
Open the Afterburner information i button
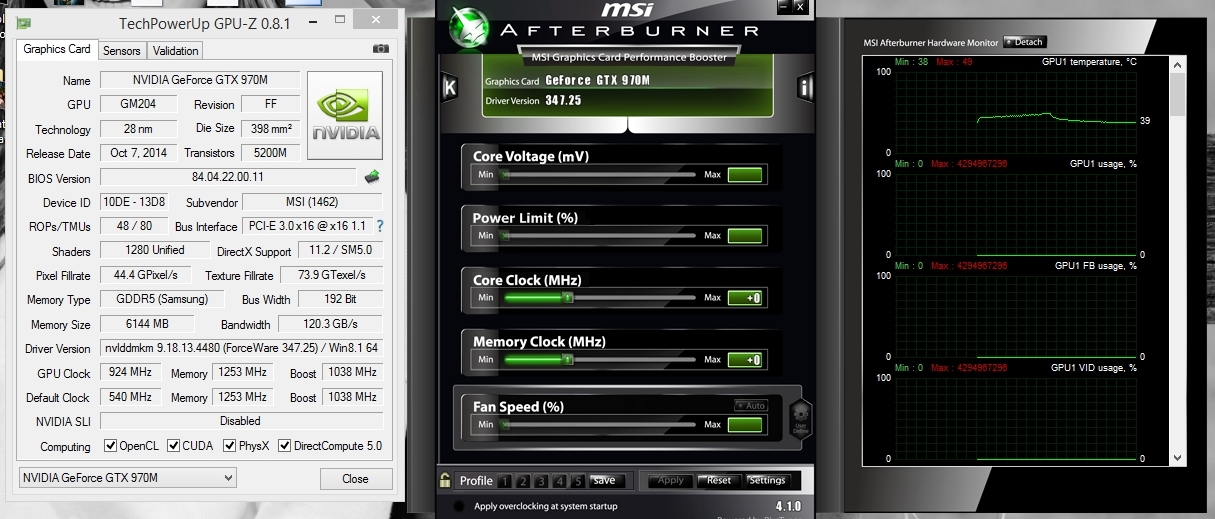(805, 87)
